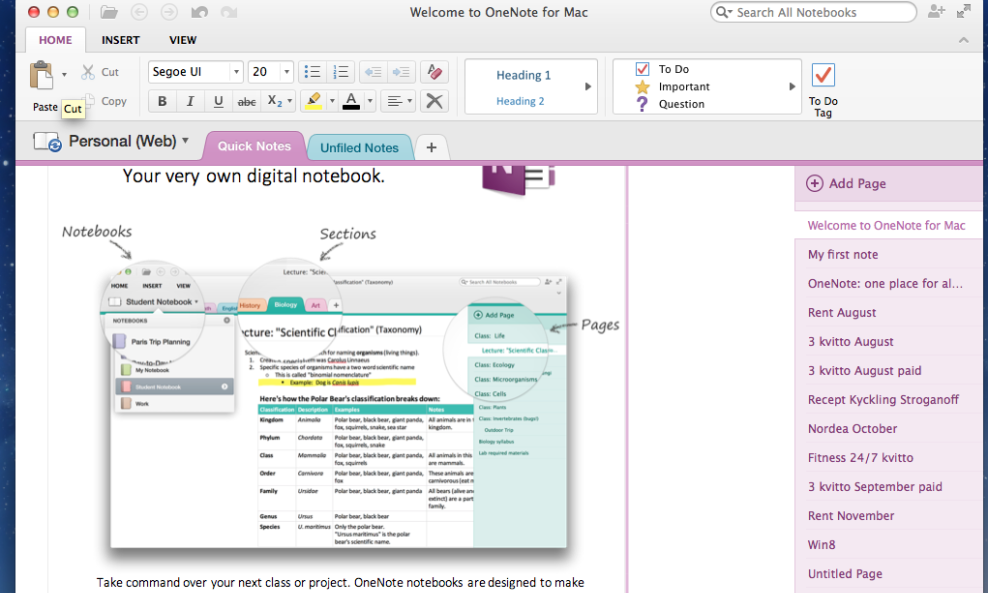Click the share notebook person icon
The width and height of the screenshot is (988, 593).
936,11
